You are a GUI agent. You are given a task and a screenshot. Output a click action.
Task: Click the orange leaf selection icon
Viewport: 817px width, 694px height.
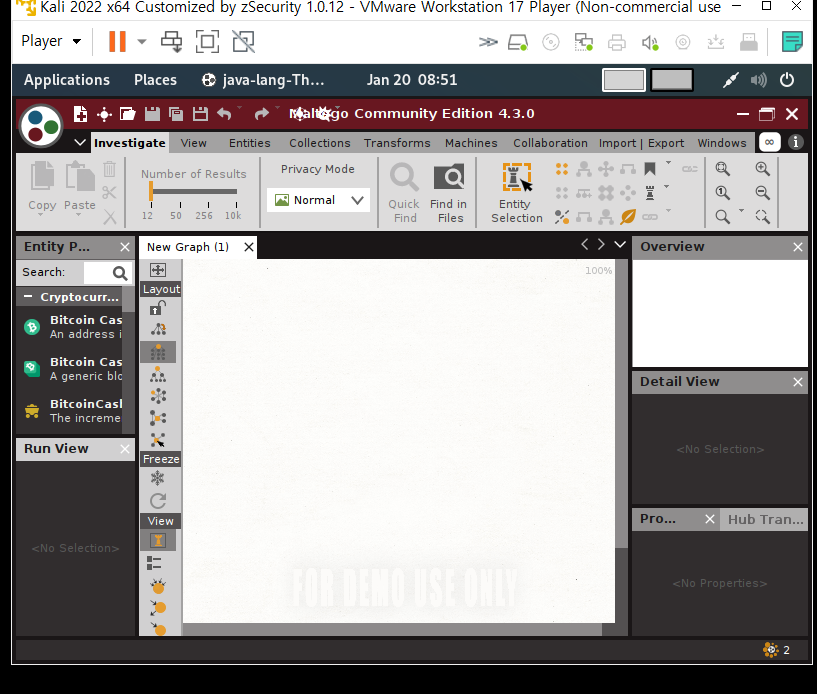(628, 216)
